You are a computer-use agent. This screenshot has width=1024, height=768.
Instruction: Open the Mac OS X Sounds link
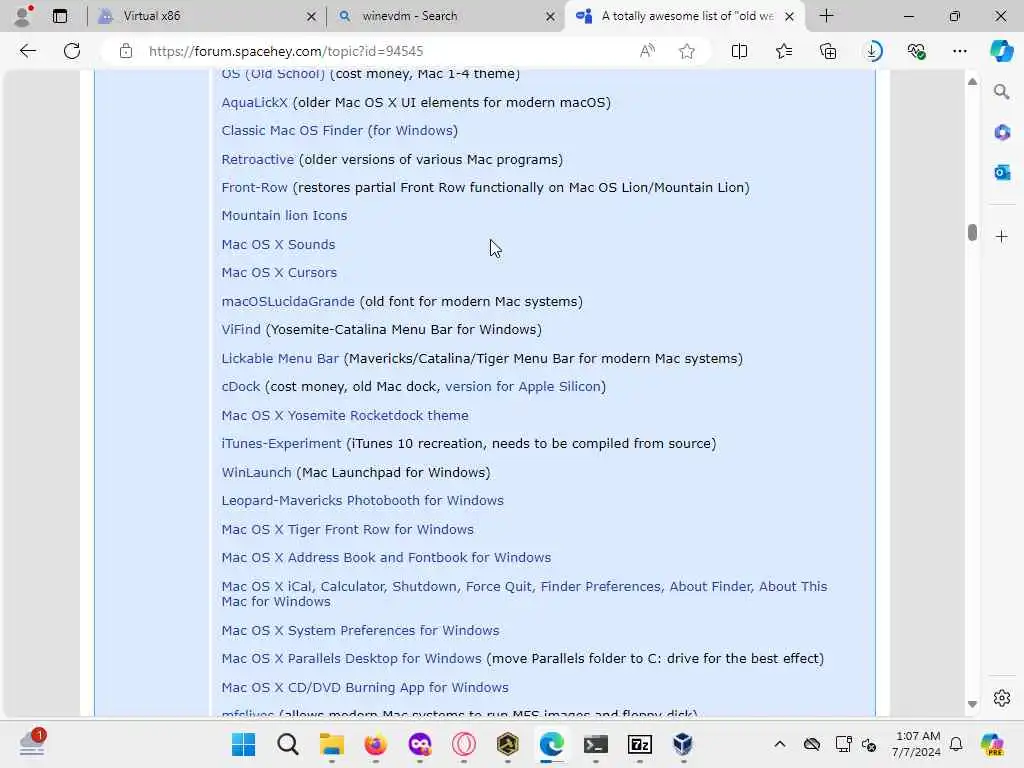point(278,244)
